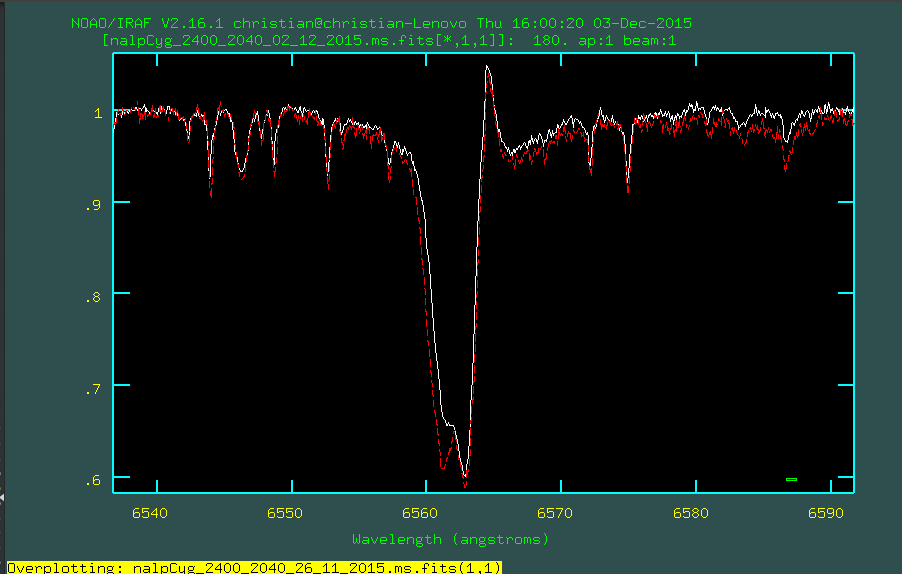Click the y-axis label .6
The image size is (902, 574).
pyautogui.click(x=93, y=480)
